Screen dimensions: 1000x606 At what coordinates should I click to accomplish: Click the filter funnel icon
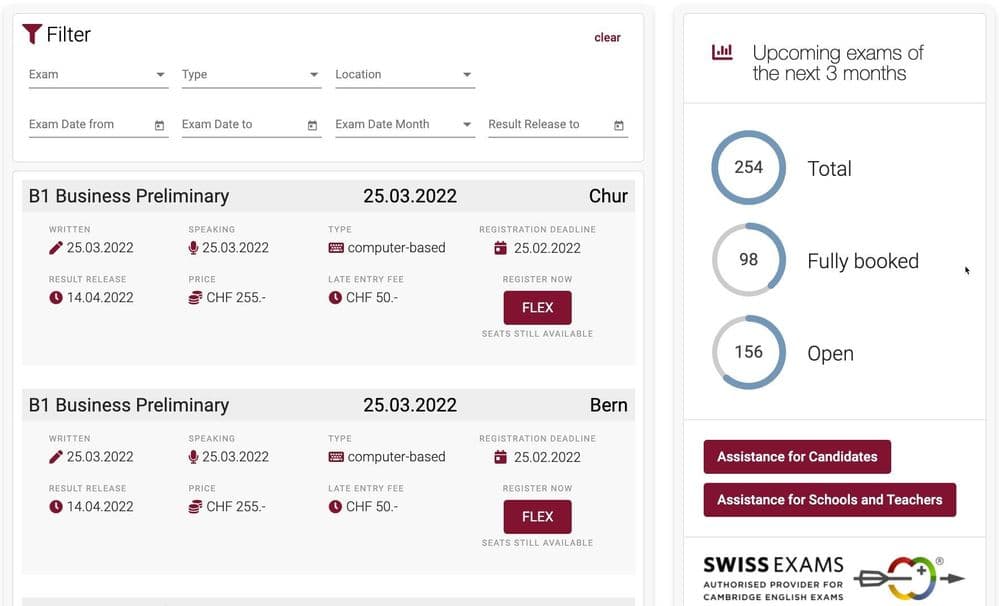[x=33, y=34]
